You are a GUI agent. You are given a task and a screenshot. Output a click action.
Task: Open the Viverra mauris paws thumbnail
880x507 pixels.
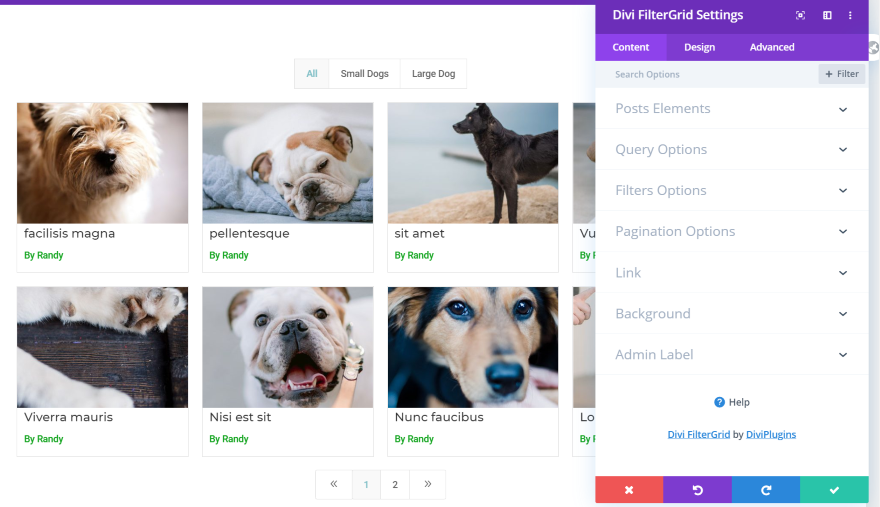pos(103,347)
